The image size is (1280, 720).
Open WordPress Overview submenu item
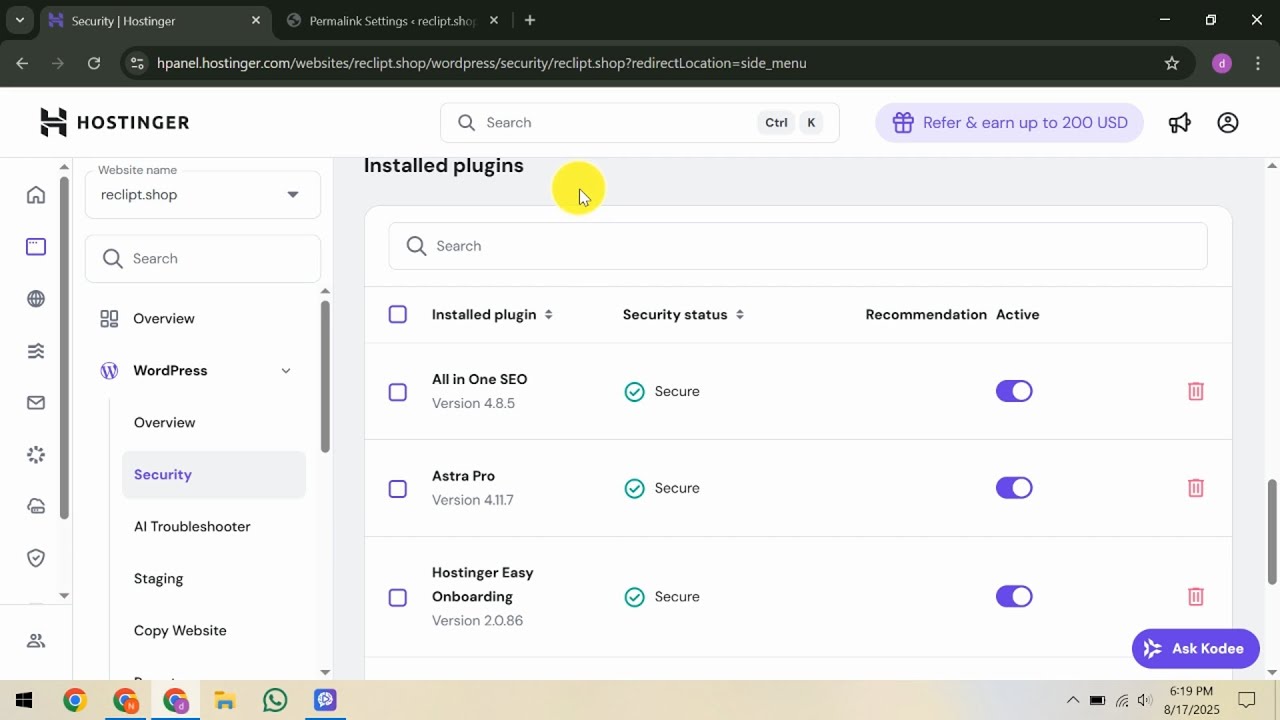tap(165, 422)
